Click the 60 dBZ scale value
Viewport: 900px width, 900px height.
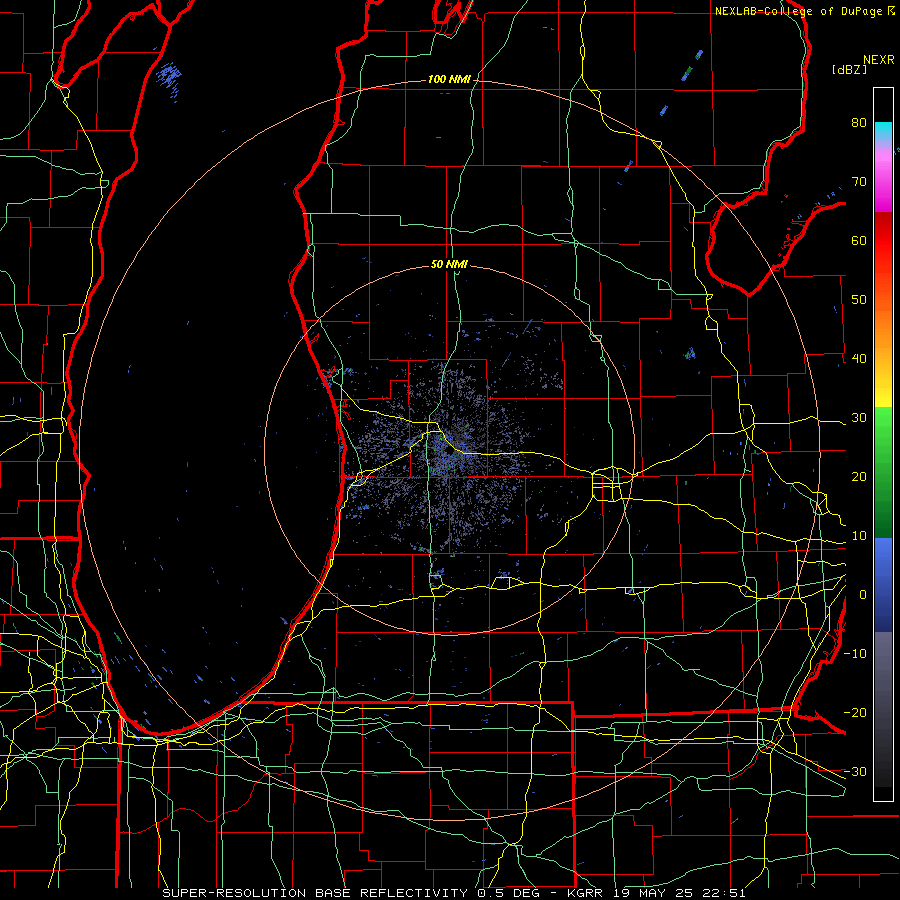859,240
